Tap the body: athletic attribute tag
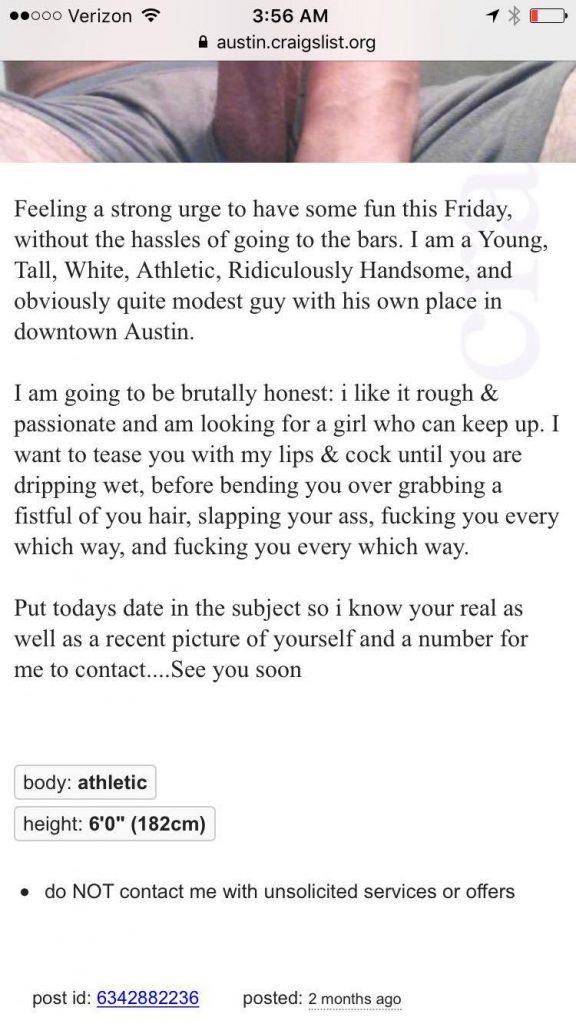Screen dimensions: 576x1024 pos(85,782)
